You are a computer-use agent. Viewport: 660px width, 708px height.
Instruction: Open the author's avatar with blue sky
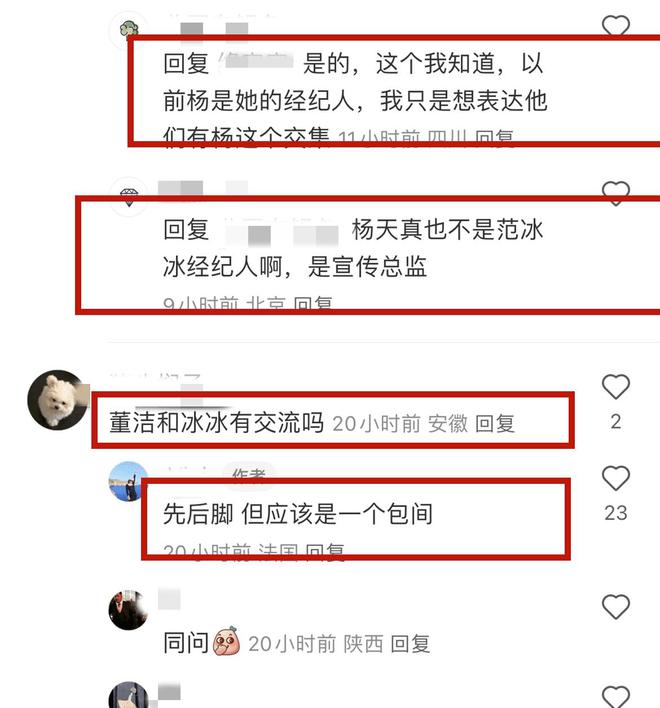tap(128, 481)
